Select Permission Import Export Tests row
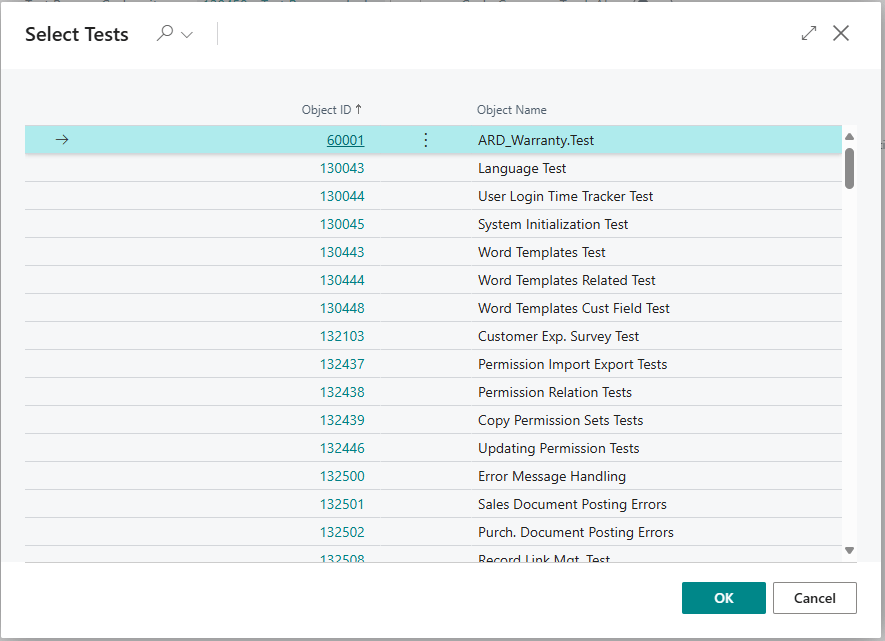Viewport: 885px width, 641px height. pyautogui.click(x=572, y=365)
